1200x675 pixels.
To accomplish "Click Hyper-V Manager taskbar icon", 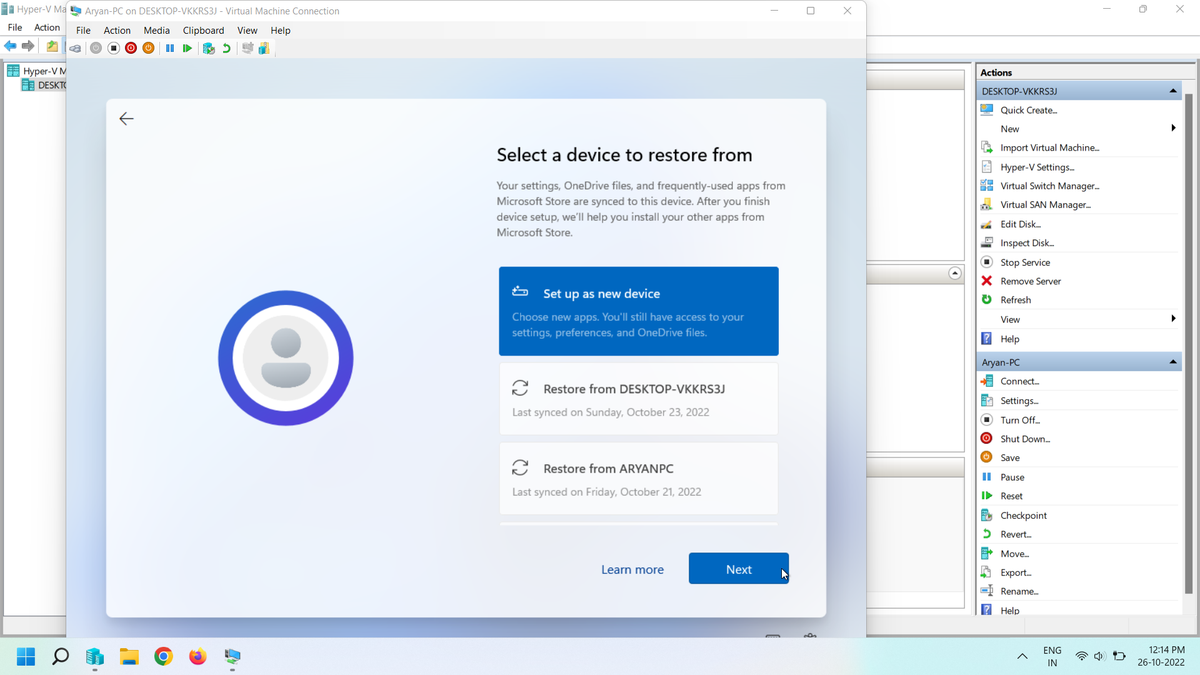I will 95,657.
